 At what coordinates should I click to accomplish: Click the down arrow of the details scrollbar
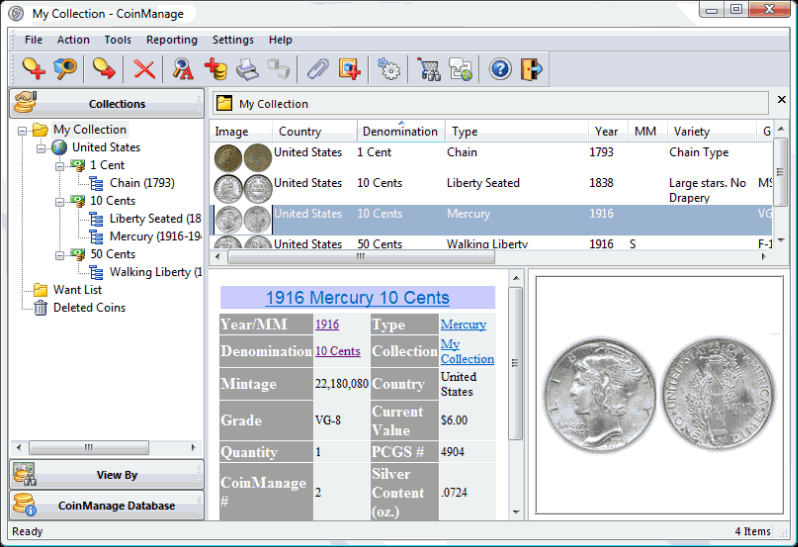(x=516, y=512)
